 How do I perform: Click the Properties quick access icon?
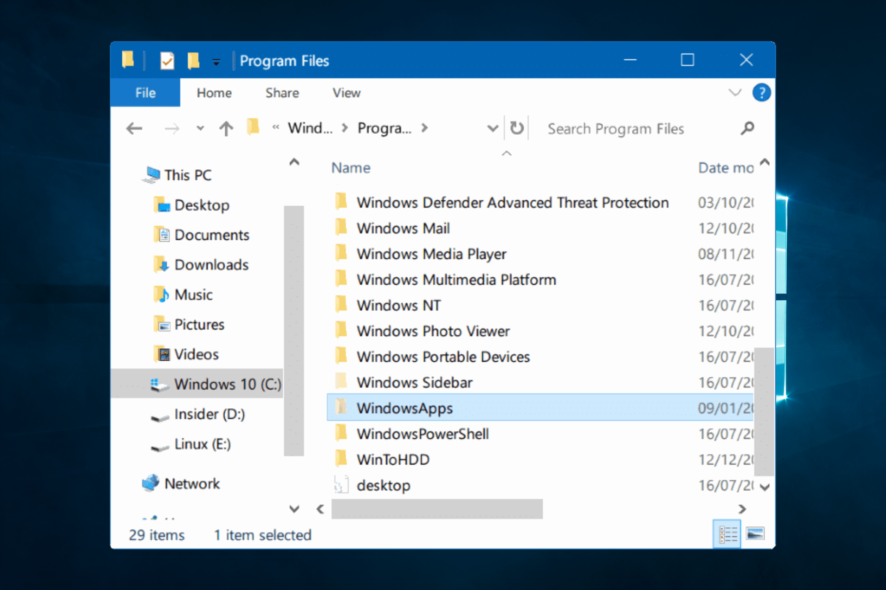point(167,60)
